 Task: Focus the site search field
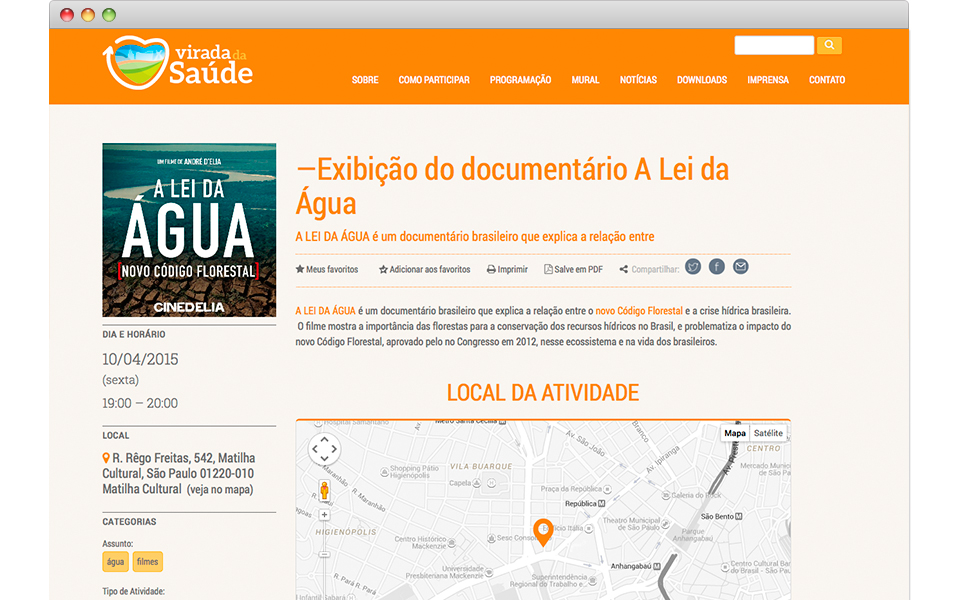click(x=774, y=45)
